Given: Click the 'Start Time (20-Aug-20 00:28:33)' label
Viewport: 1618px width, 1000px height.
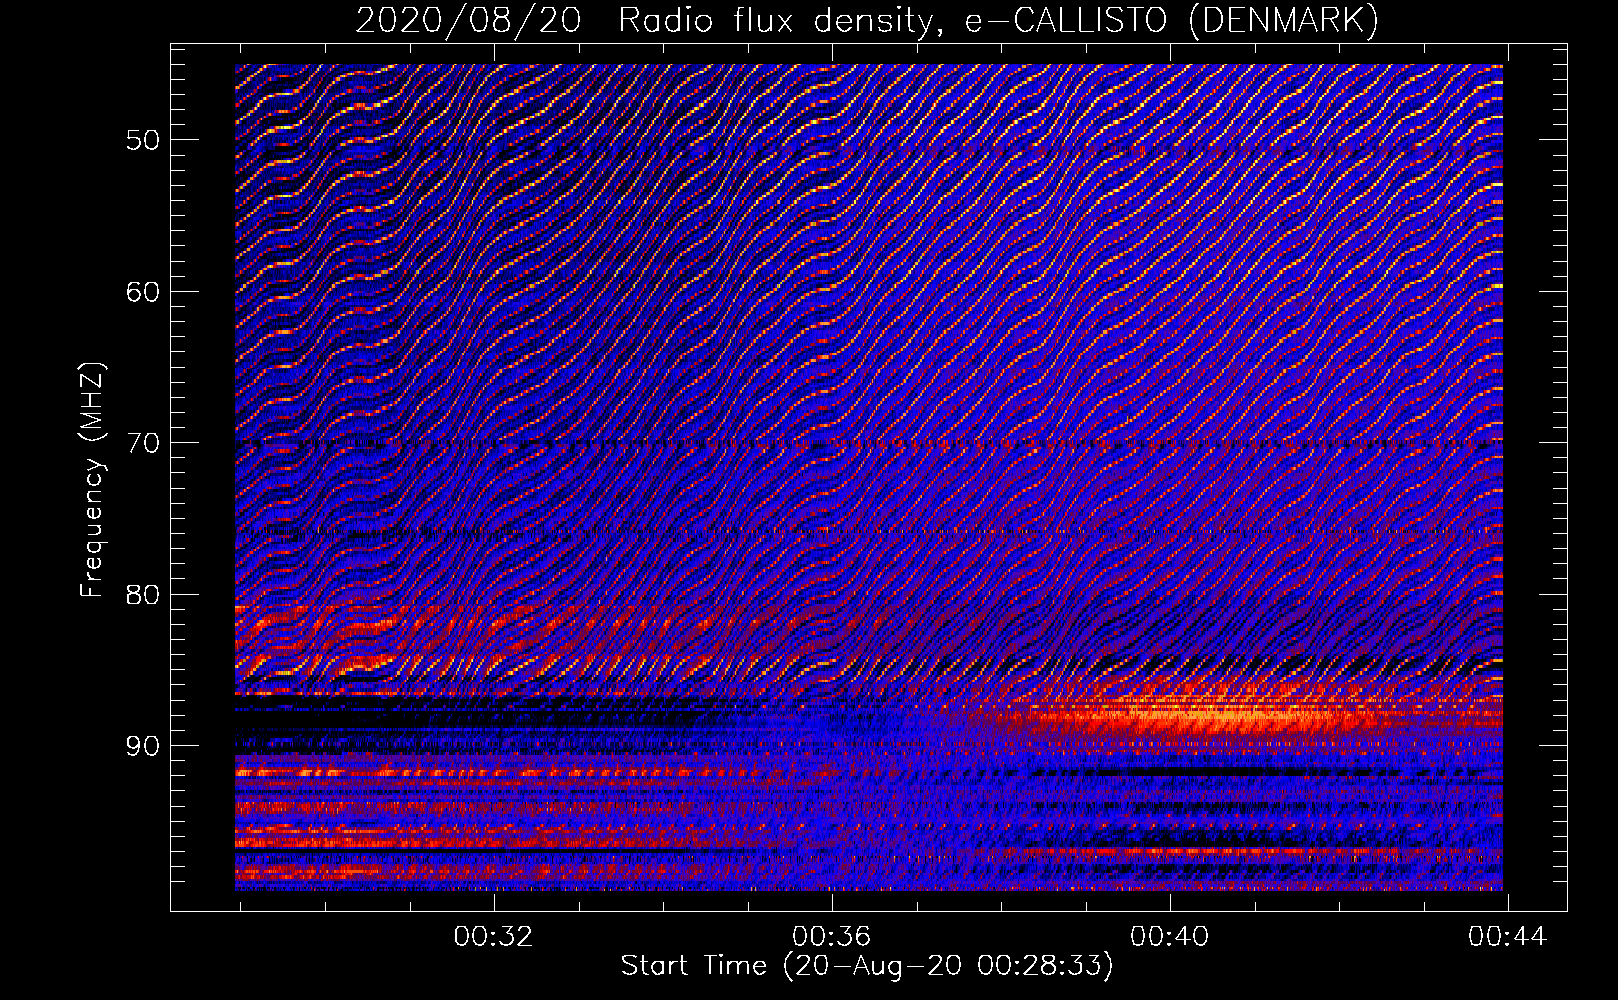Looking at the screenshot, I should 867,966.
